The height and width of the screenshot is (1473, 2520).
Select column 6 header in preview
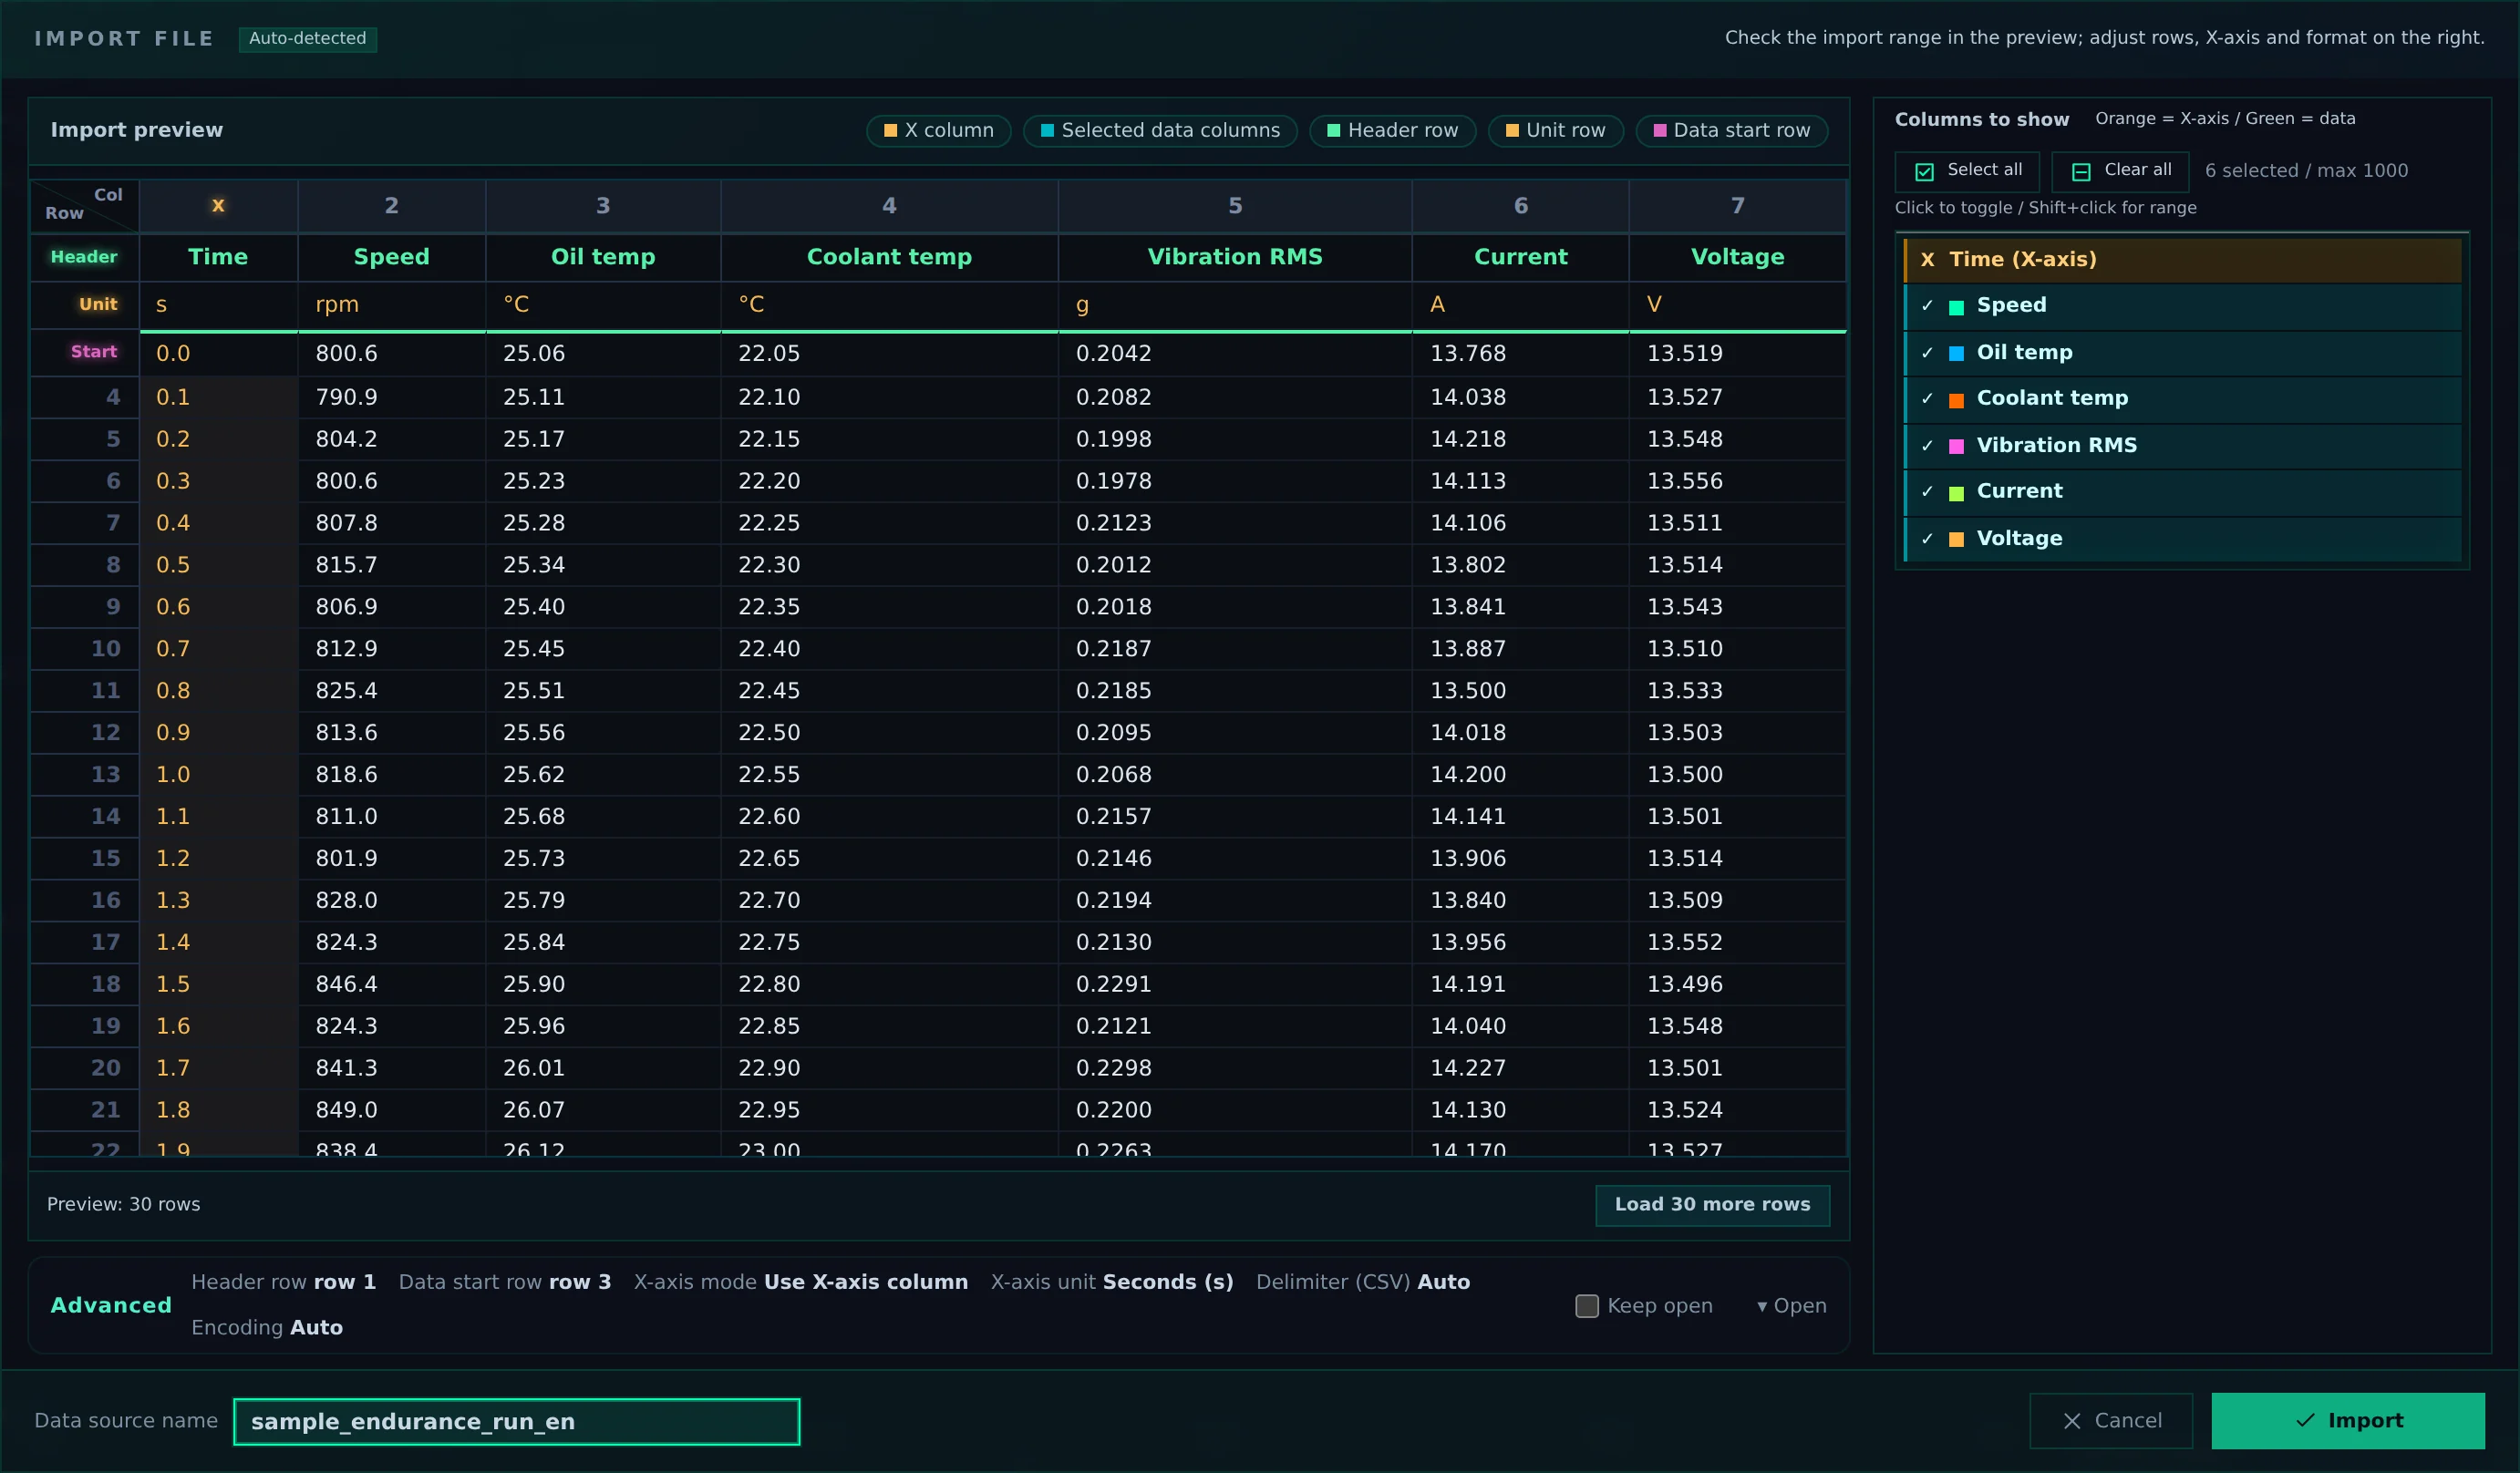click(x=1520, y=206)
